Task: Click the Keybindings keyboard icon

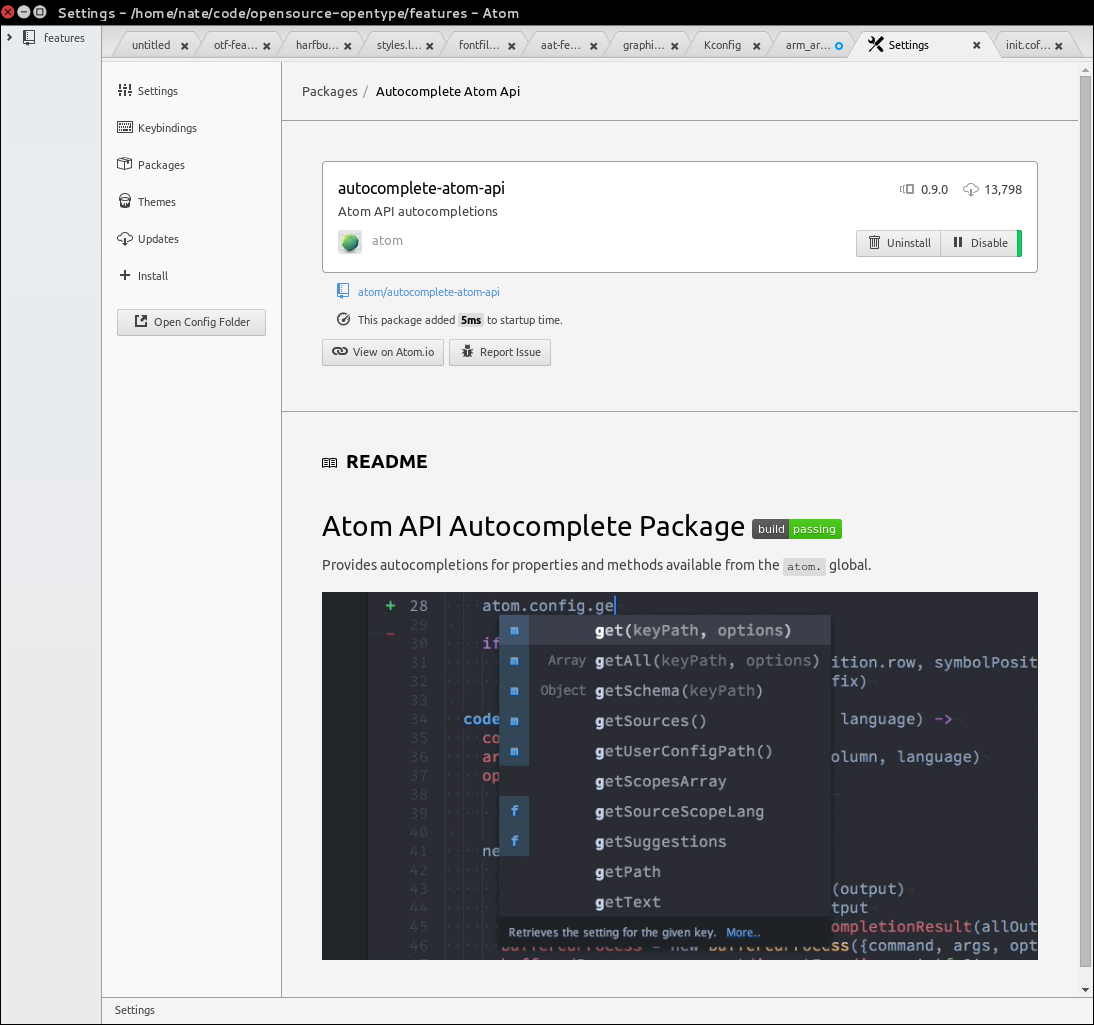Action: [x=125, y=128]
